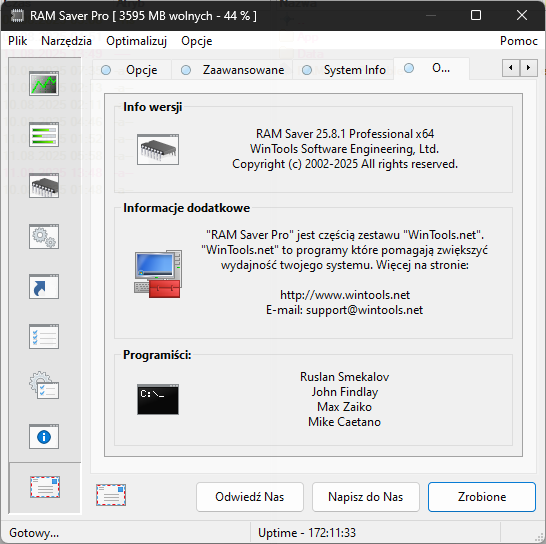The height and width of the screenshot is (544, 546).
Task: Open the blue info circle sidebar icon
Action: click(x=44, y=437)
